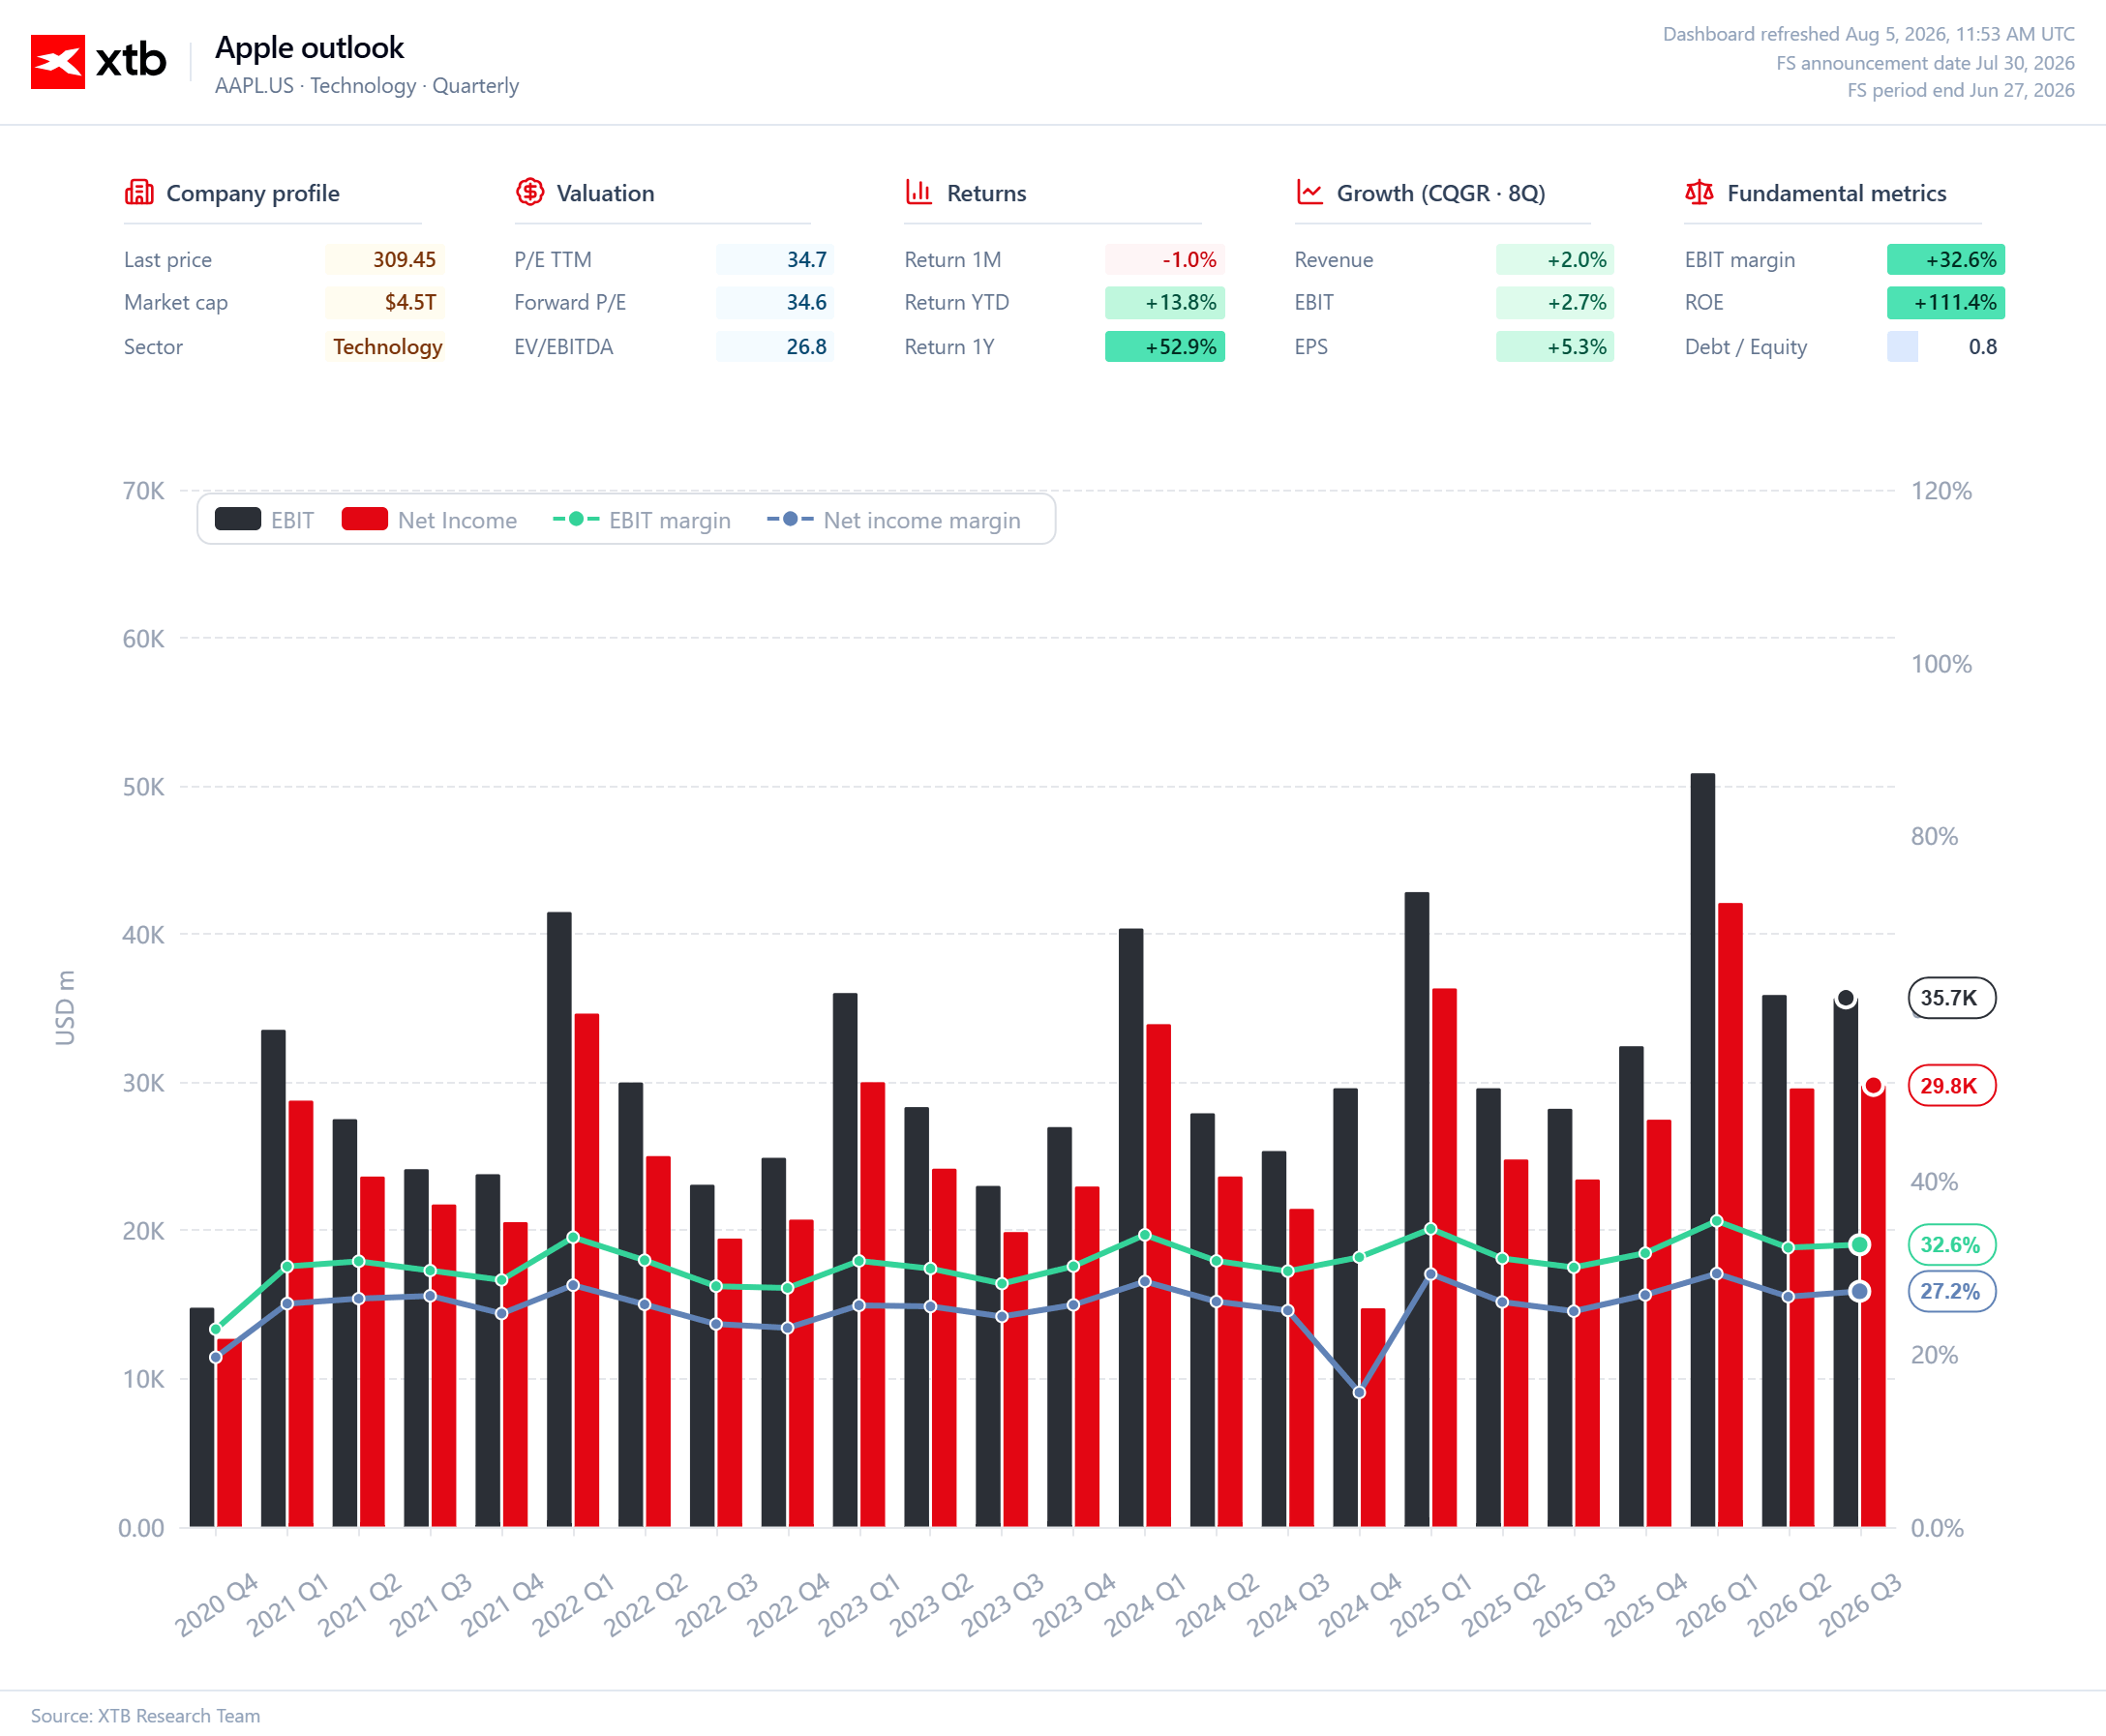Click the xtb logo
Screen dimensions: 2106x1736
[x=98, y=61]
